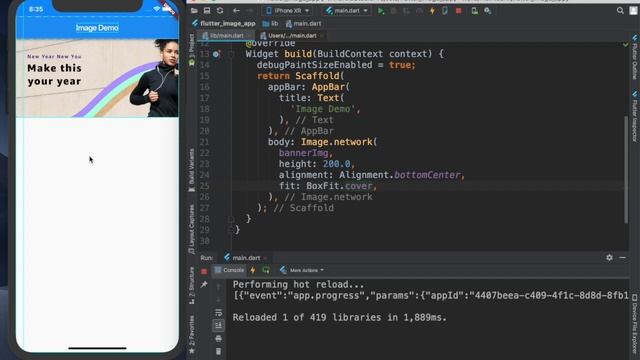Click the main.dart breadcrumb

303,24
